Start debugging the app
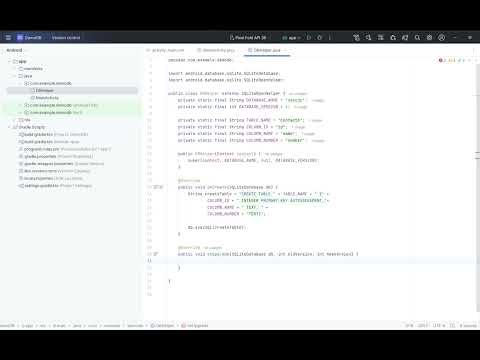The width and height of the screenshot is (480, 360). 319,38
